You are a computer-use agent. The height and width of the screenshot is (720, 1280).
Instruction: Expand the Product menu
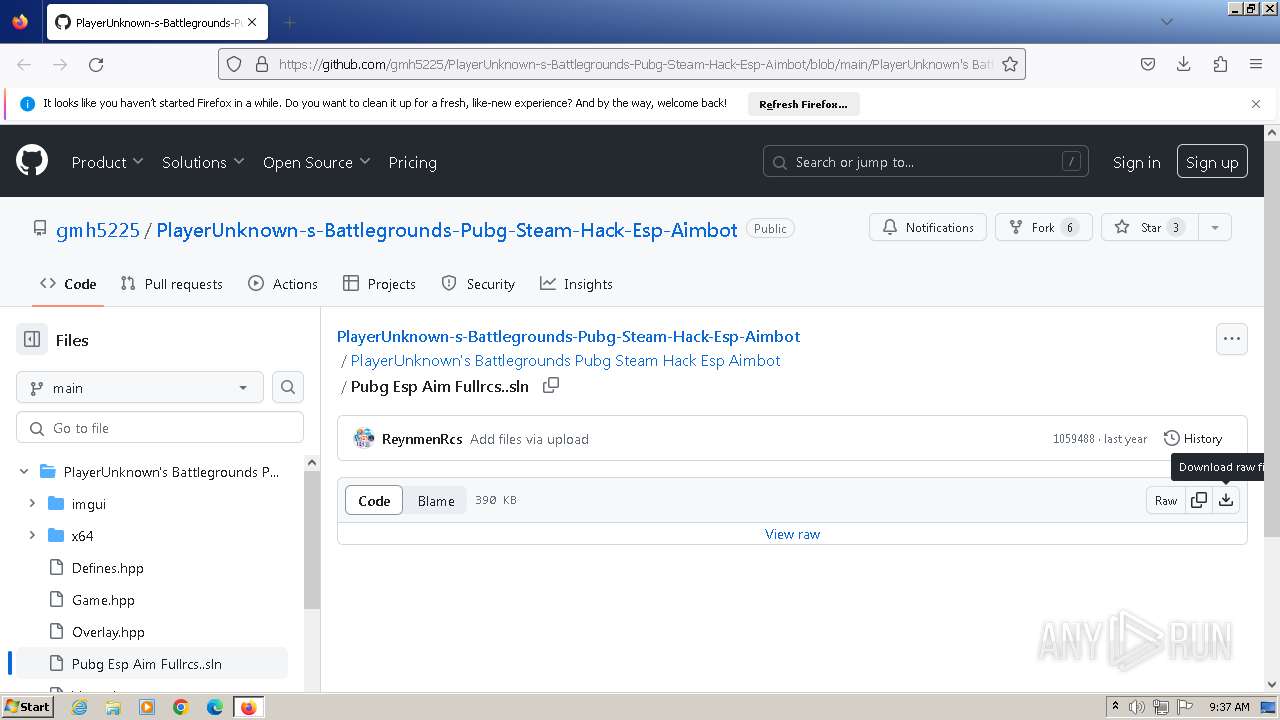107,162
